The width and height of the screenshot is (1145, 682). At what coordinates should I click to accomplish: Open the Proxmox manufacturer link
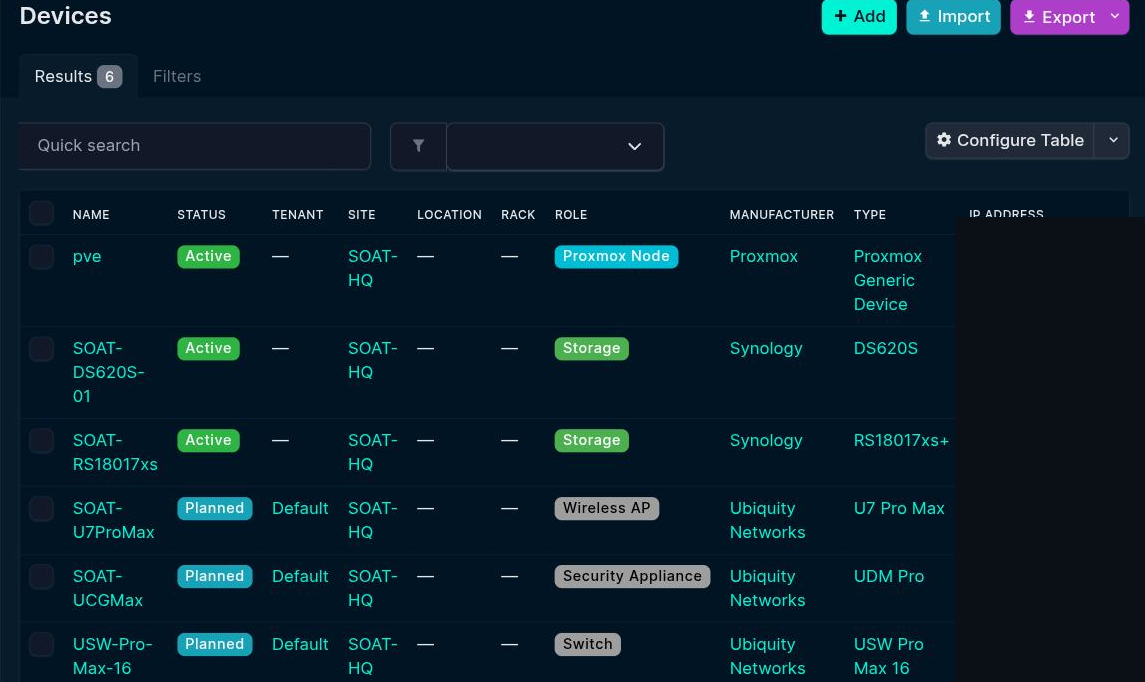(x=764, y=257)
